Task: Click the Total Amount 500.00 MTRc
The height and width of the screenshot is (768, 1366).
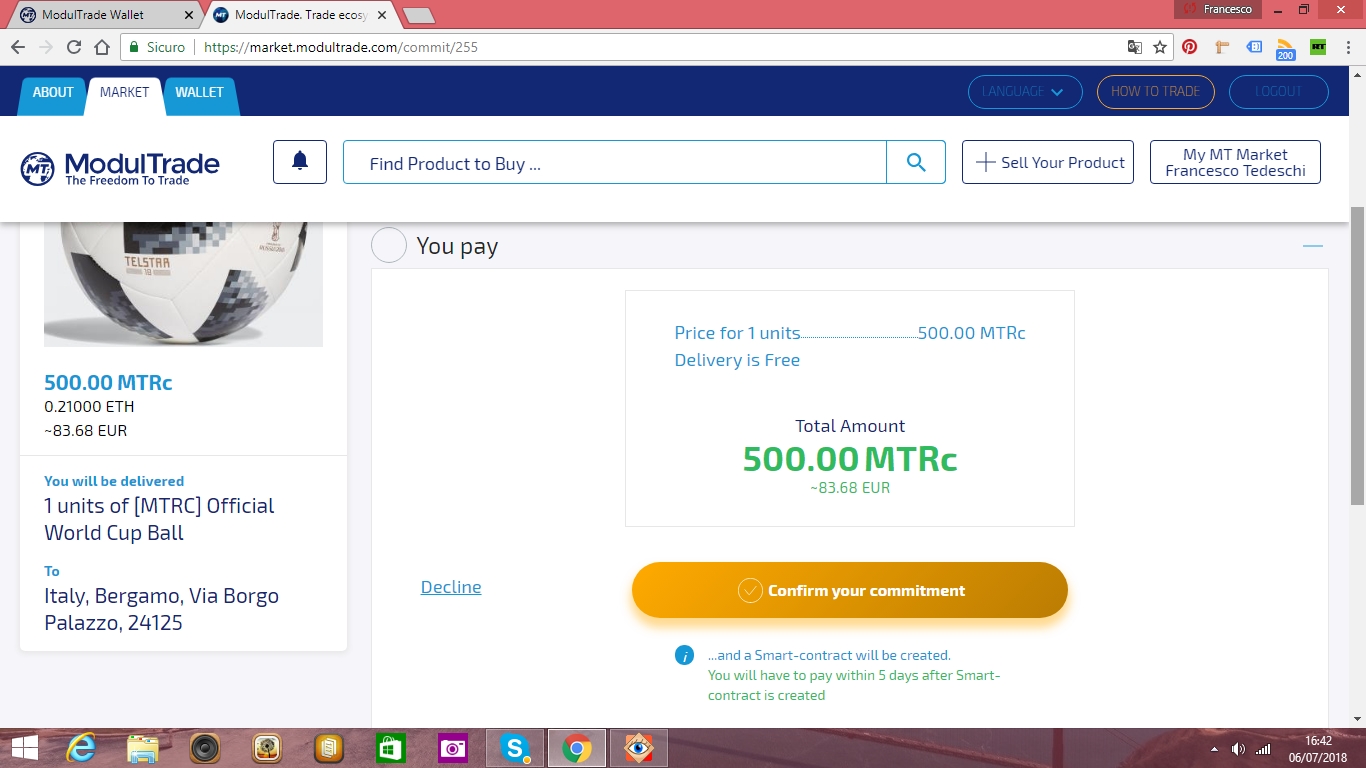Action: (850, 459)
